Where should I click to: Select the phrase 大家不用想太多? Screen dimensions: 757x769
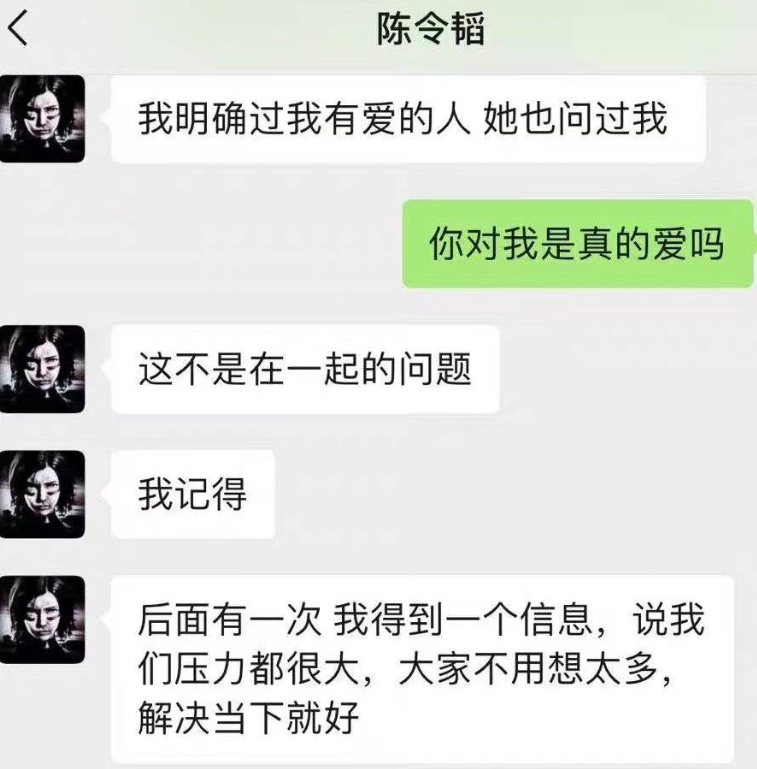point(528,669)
